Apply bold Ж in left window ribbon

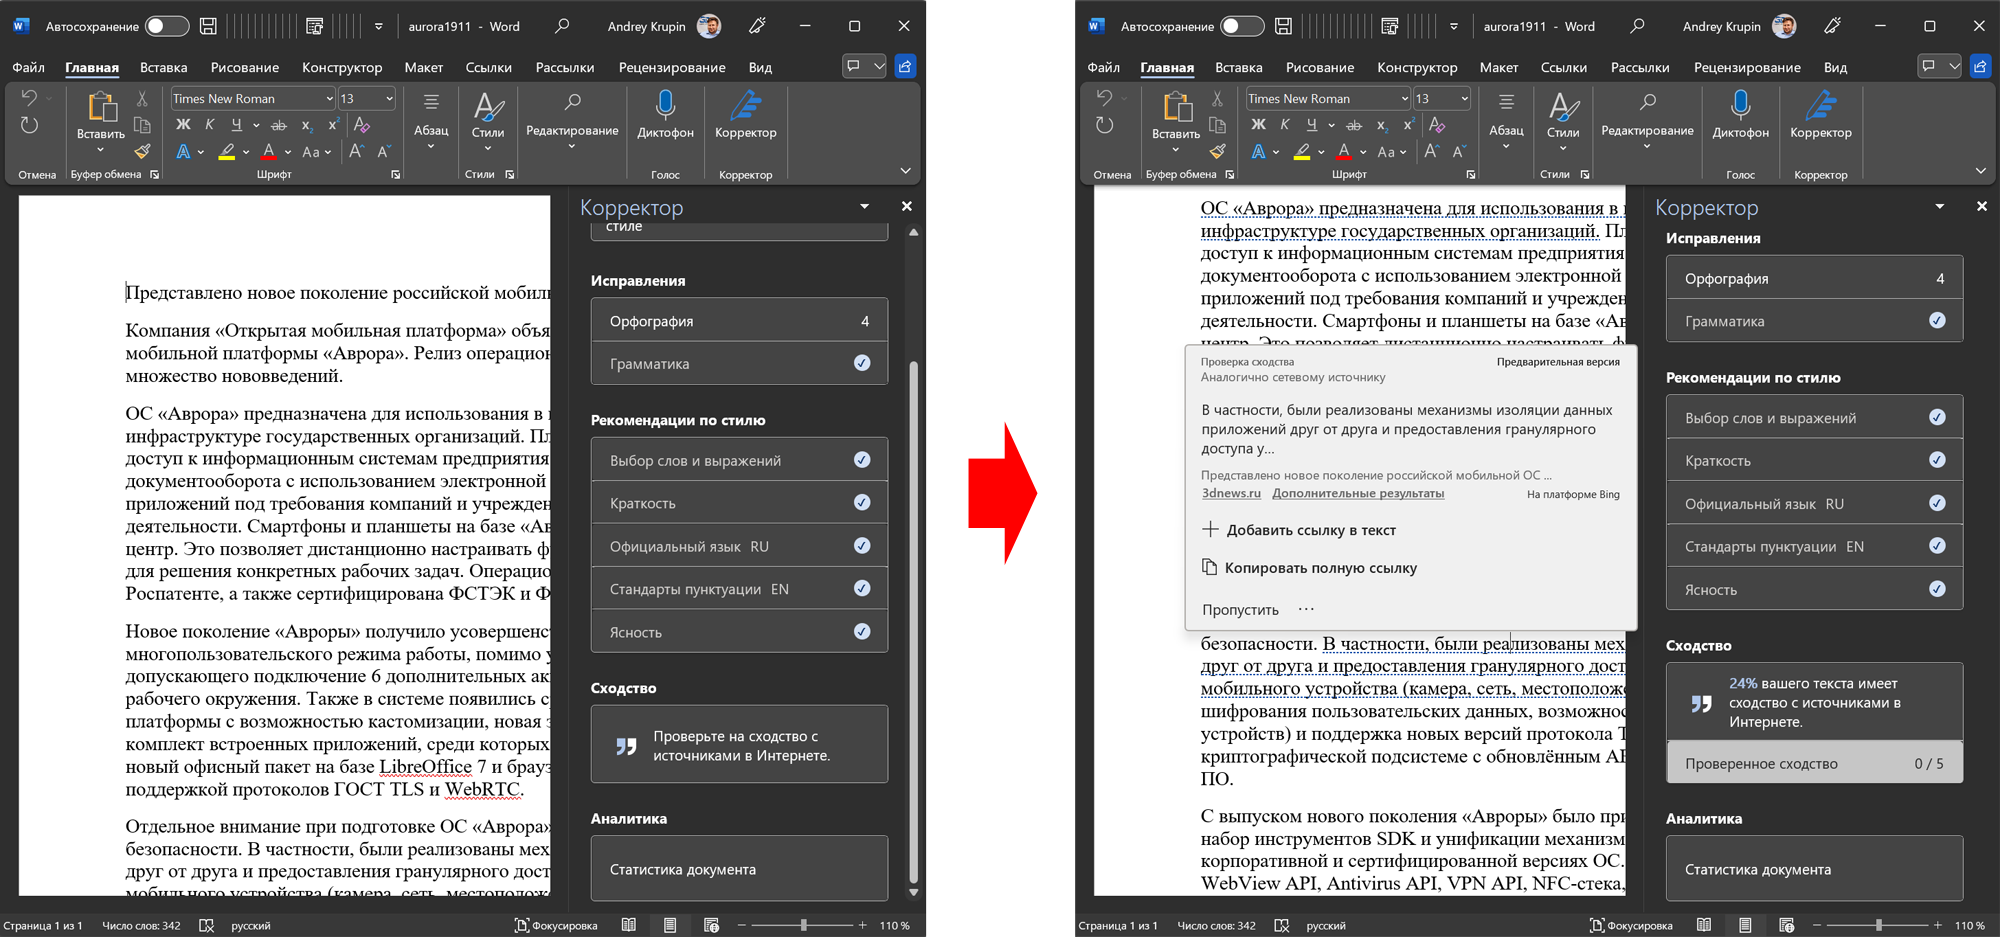pos(183,125)
